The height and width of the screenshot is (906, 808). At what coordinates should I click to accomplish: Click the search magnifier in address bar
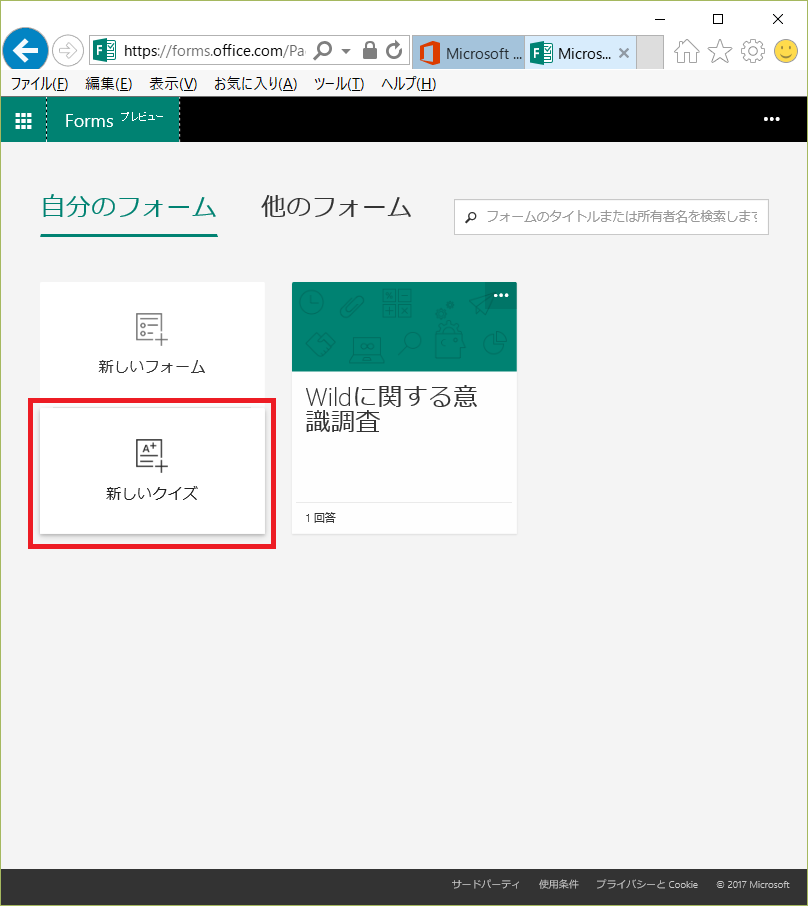coord(323,51)
